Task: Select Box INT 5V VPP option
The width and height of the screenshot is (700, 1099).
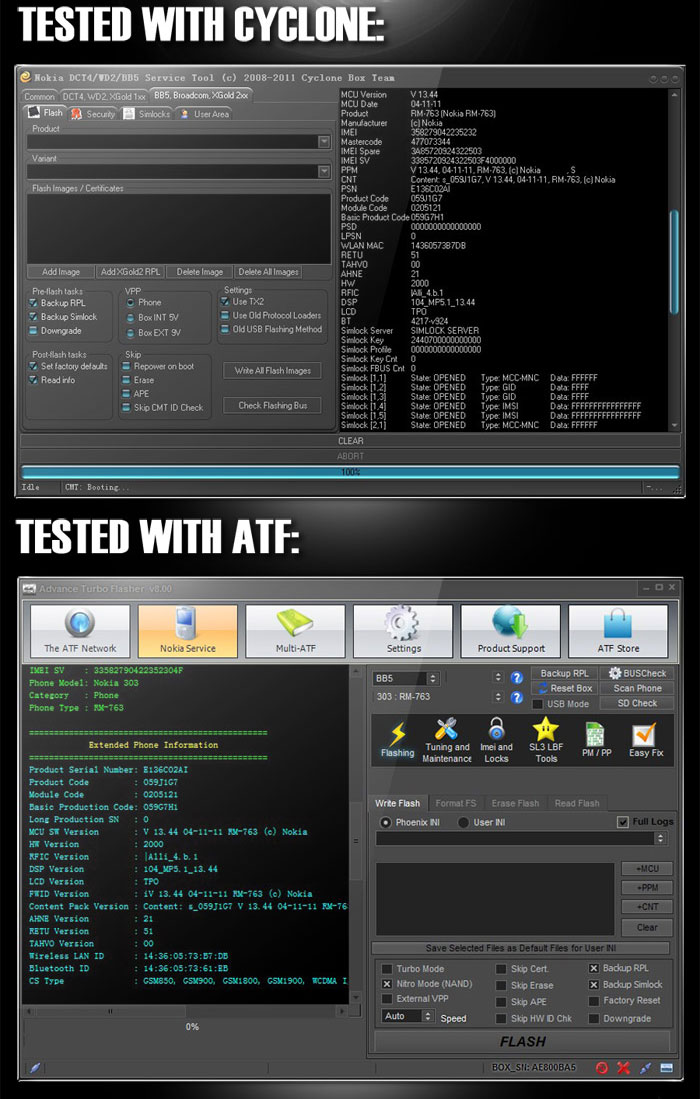Action: [130, 318]
